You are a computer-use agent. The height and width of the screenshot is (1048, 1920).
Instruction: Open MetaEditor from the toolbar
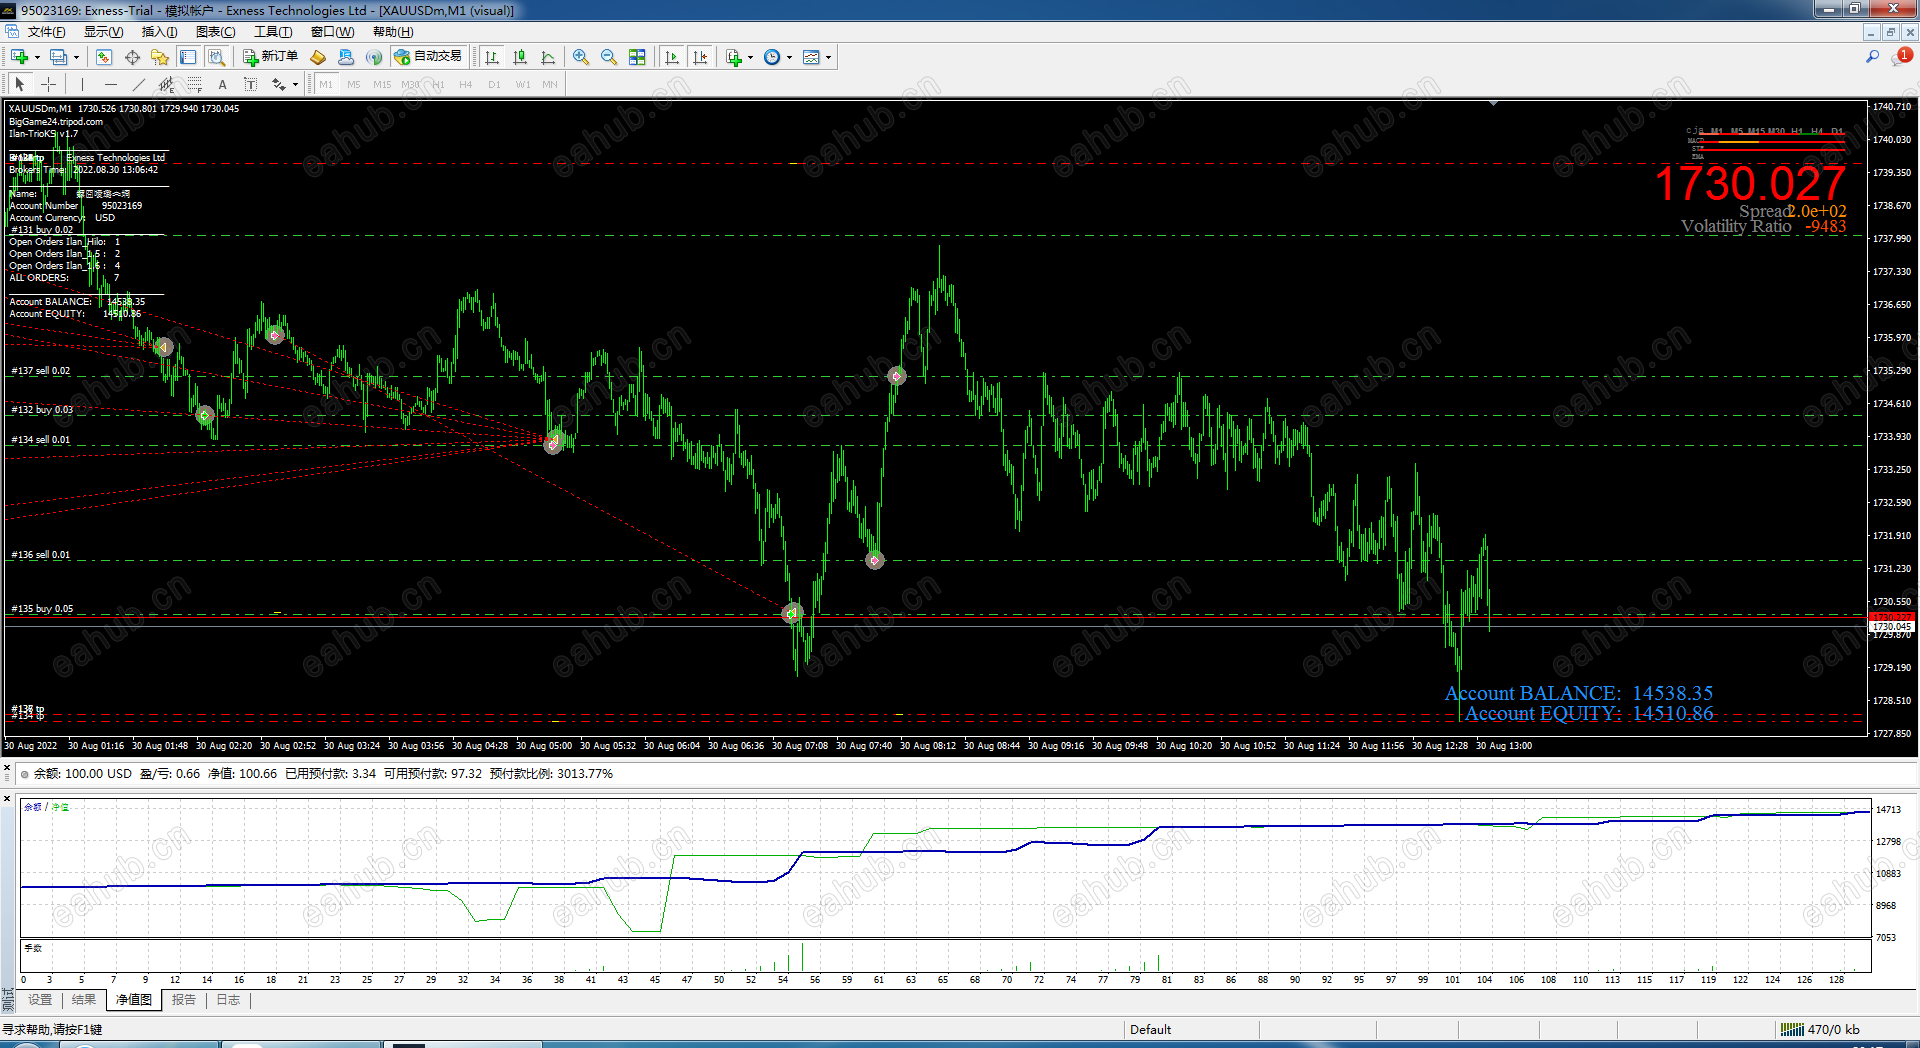pyautogui.click(x=318, y=57)
